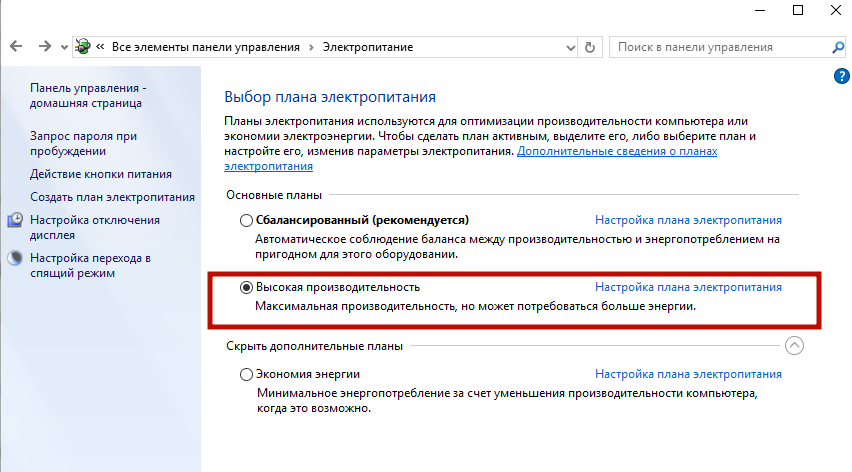Open 'Панель управления - домашняя страница'
The height and width of the screenshot is (472, 852).
88,96
